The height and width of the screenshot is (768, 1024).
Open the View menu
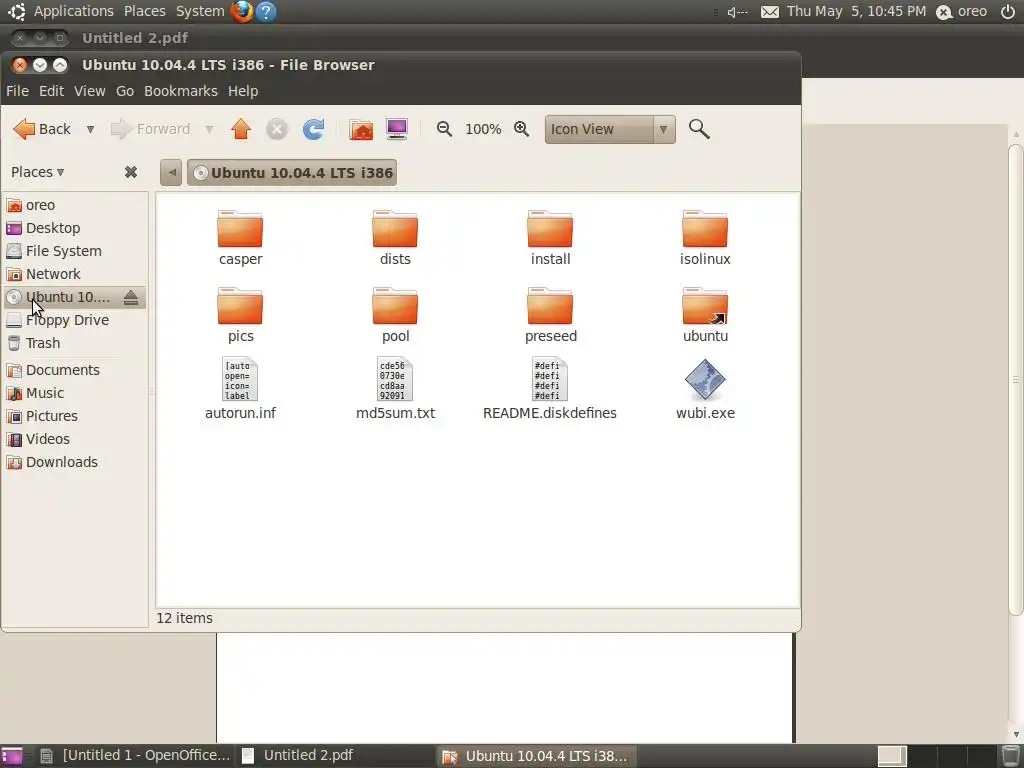click(89, 91)
